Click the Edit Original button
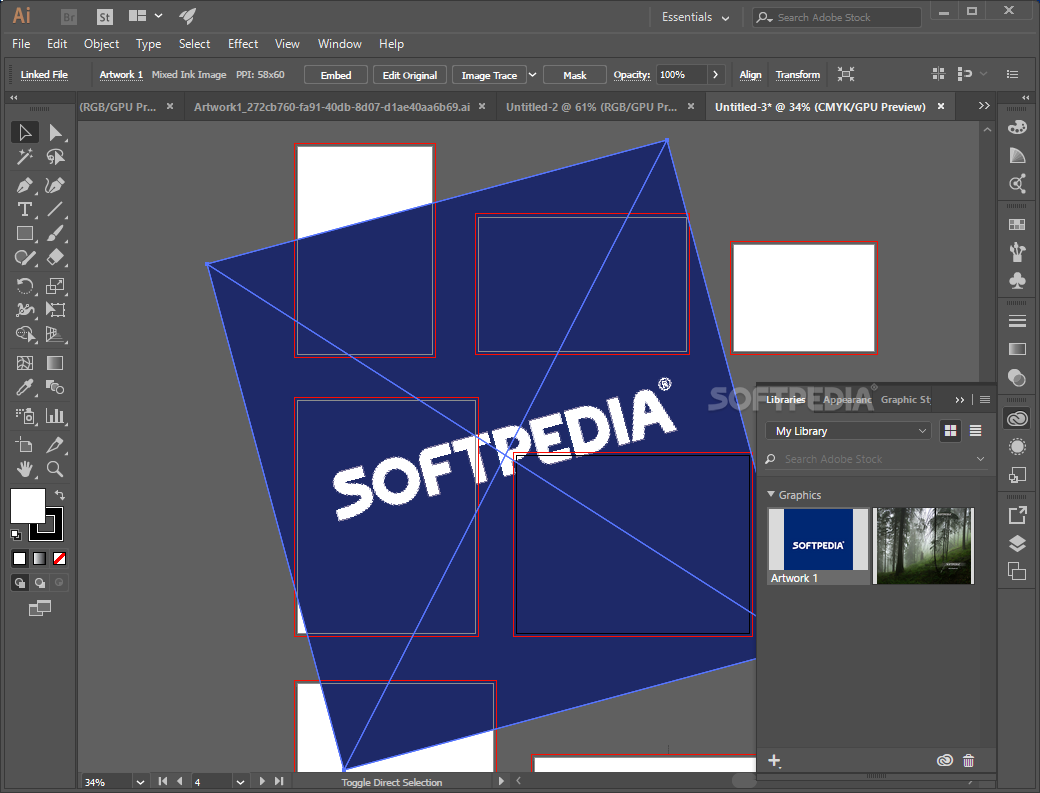 (410, 75)
